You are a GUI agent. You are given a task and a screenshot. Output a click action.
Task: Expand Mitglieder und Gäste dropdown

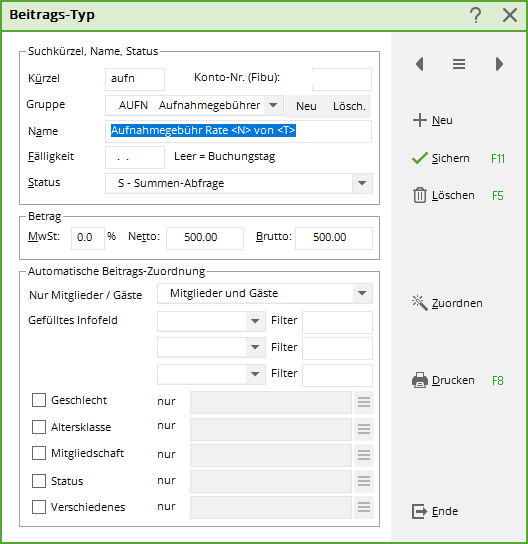tap(362, 294)
